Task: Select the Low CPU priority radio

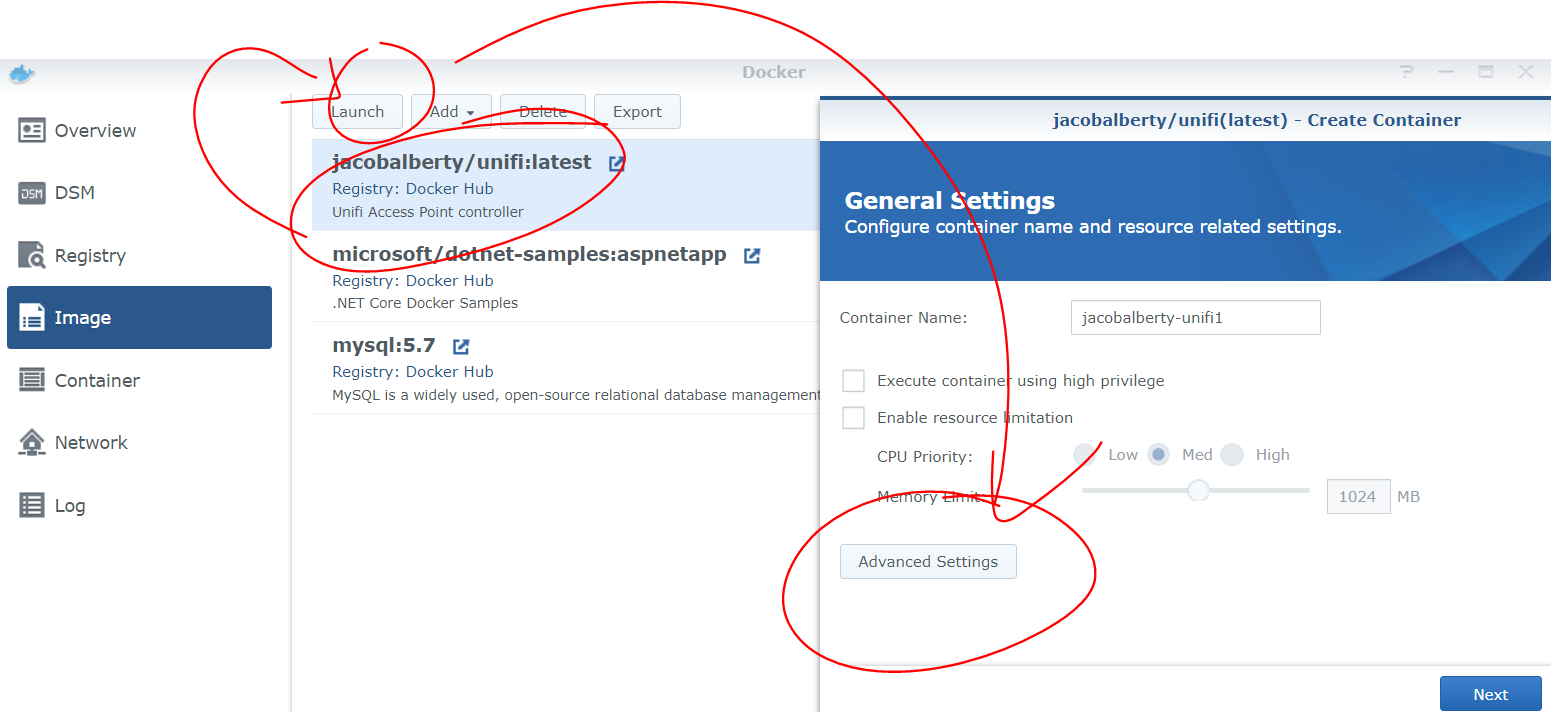Action: click(1084, 455)
